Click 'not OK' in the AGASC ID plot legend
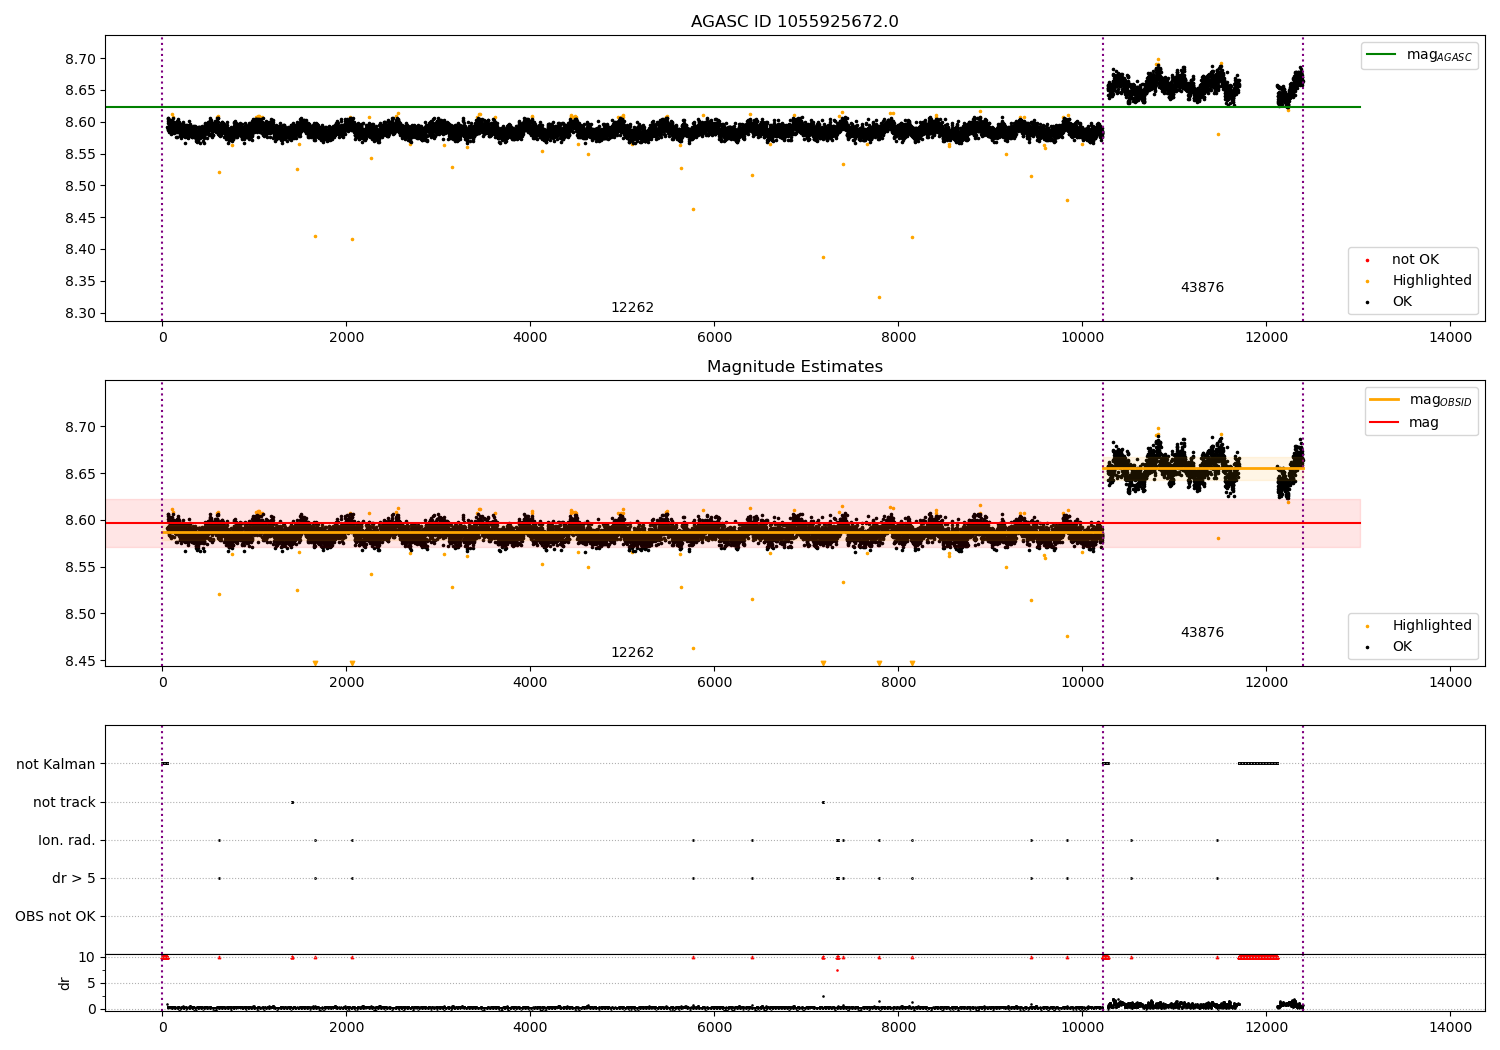This screenshot has height=1050, width=1500. (1415, 260)
